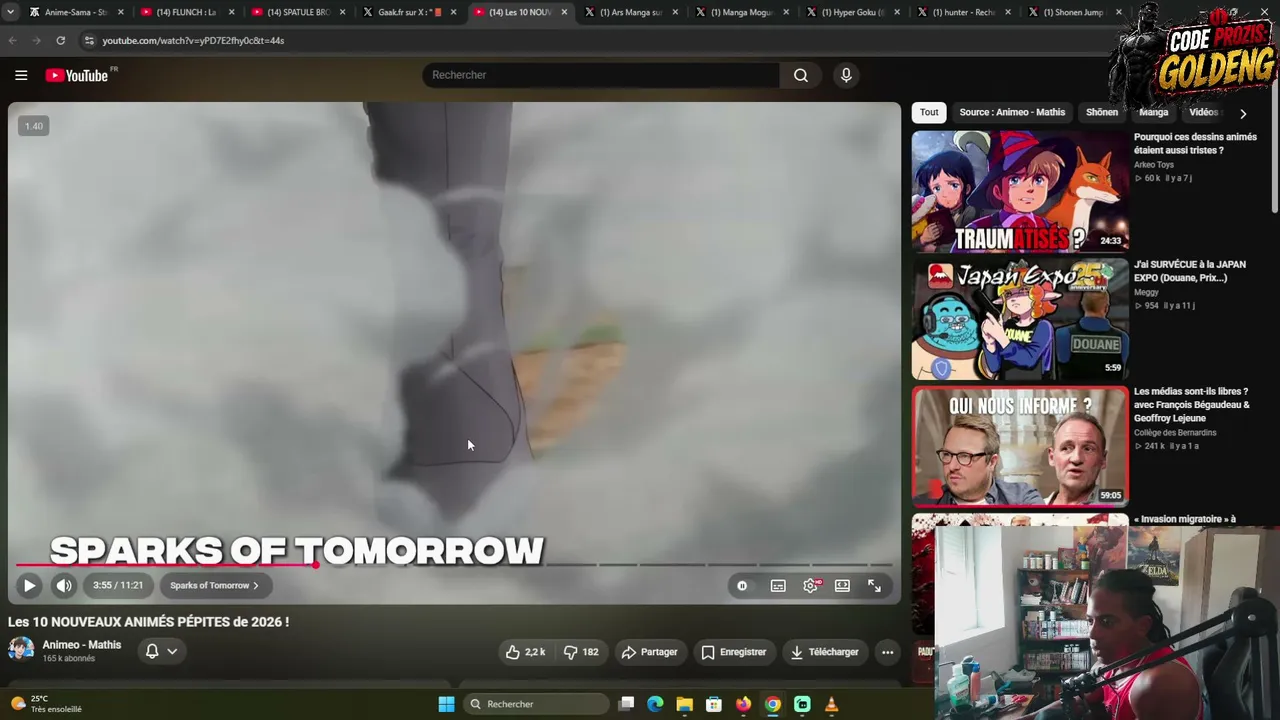Share the video with the Partager button

tap(650, 652)
